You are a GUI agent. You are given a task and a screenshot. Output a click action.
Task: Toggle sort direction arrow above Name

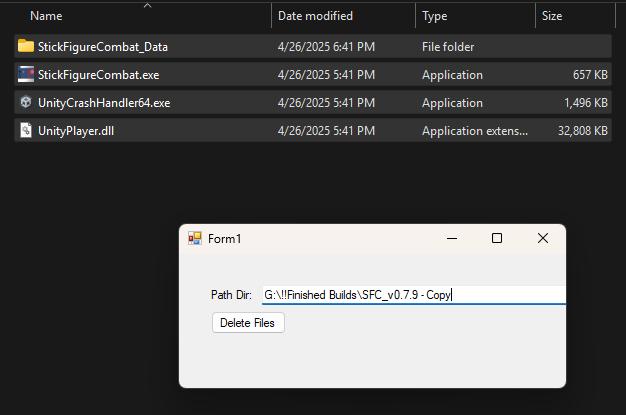147,5
